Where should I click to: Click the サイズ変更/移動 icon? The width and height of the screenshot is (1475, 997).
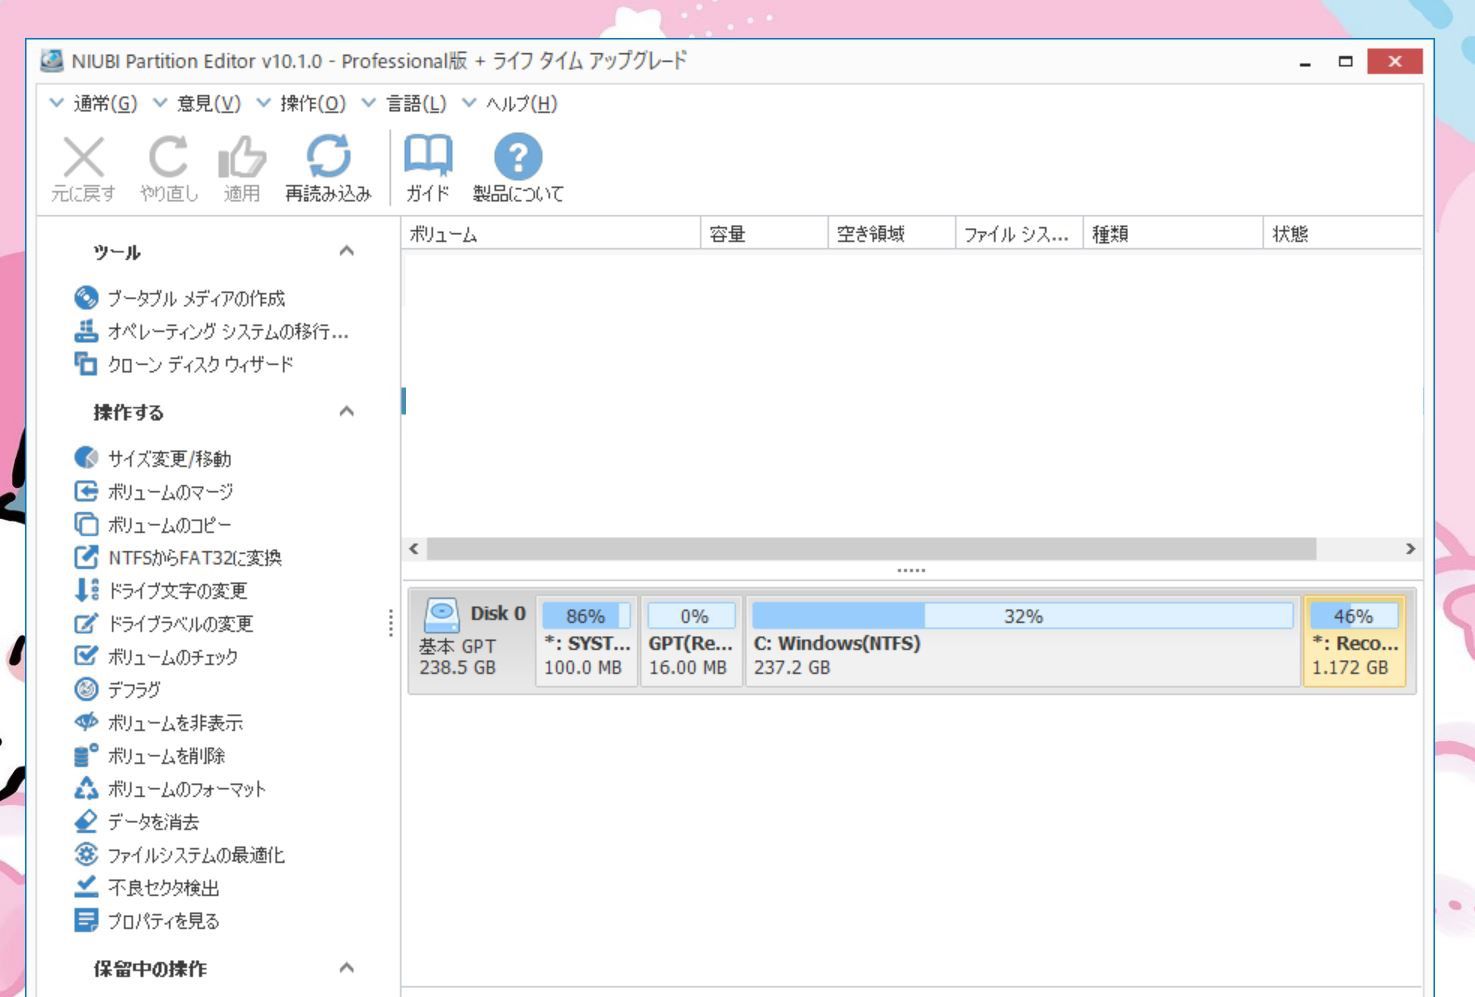(87, 458)
